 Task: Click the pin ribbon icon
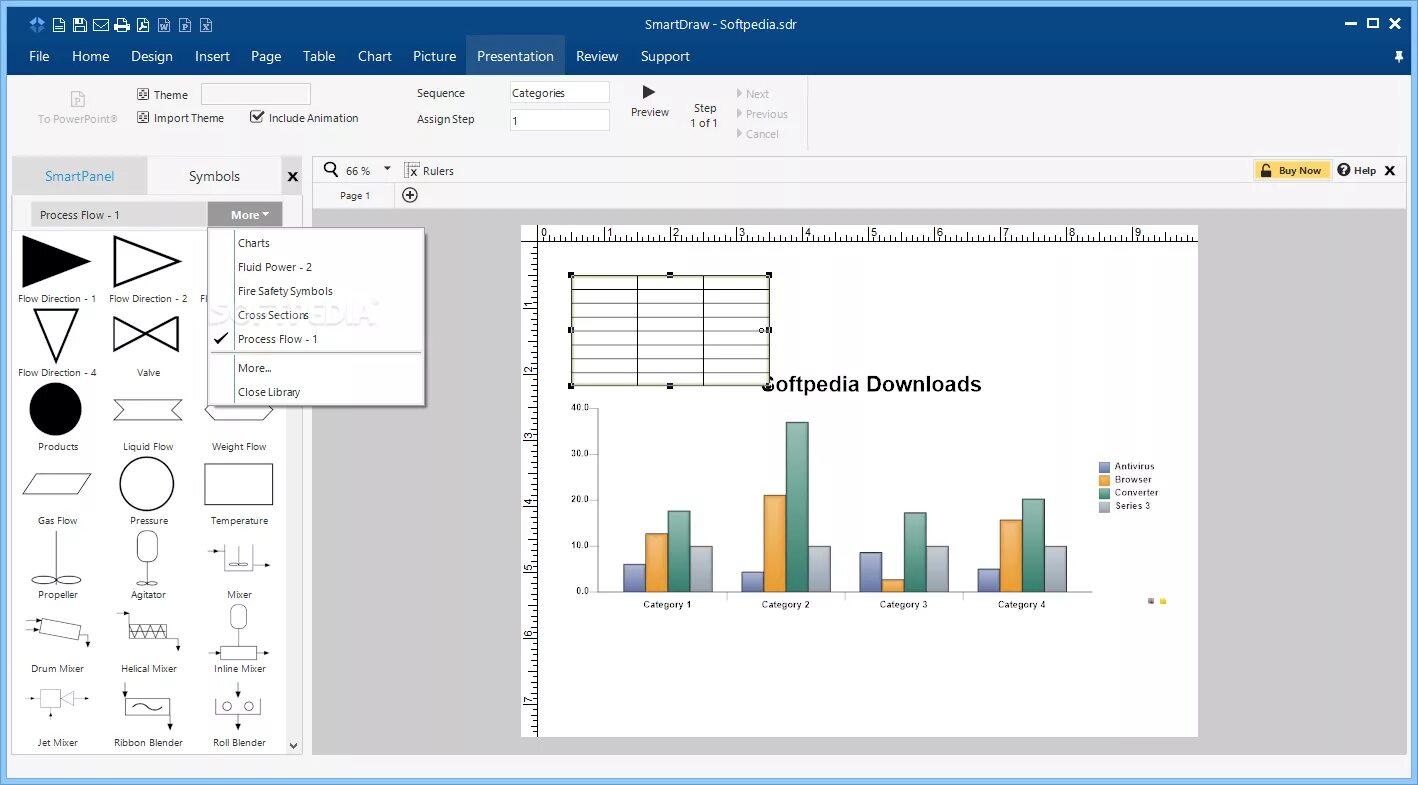tap(1399, 57)
